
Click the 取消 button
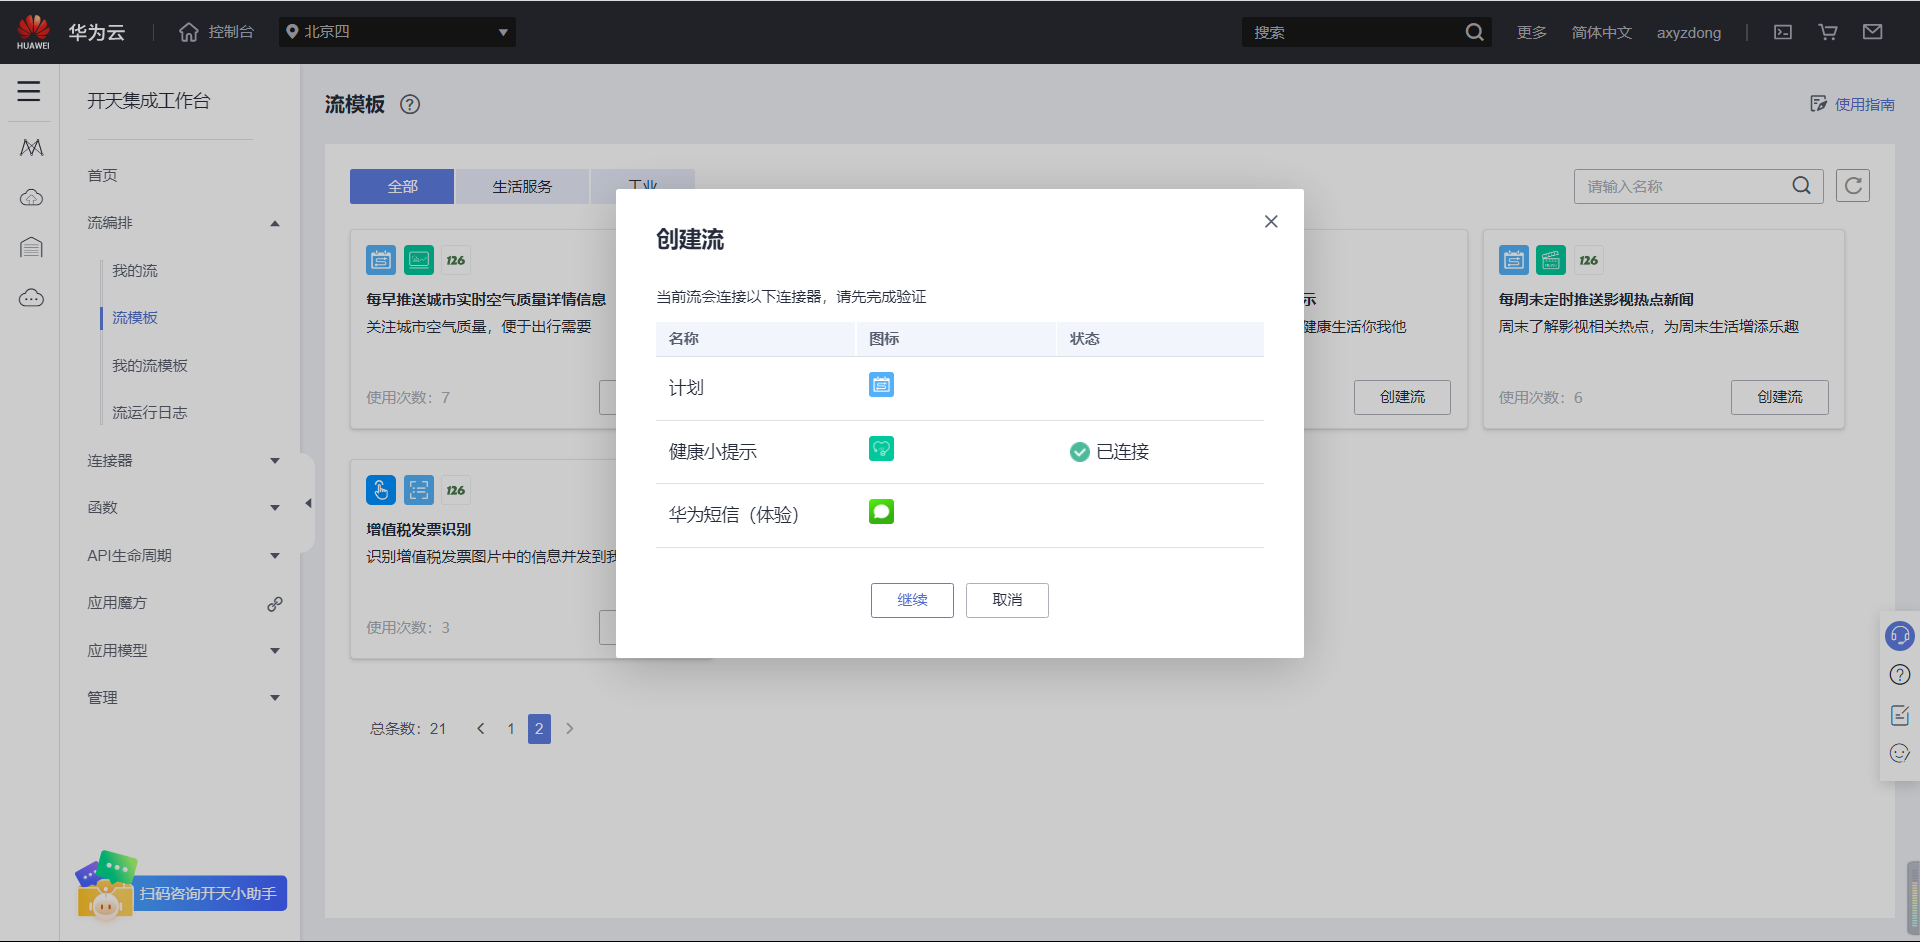[x=1007, y=600]
